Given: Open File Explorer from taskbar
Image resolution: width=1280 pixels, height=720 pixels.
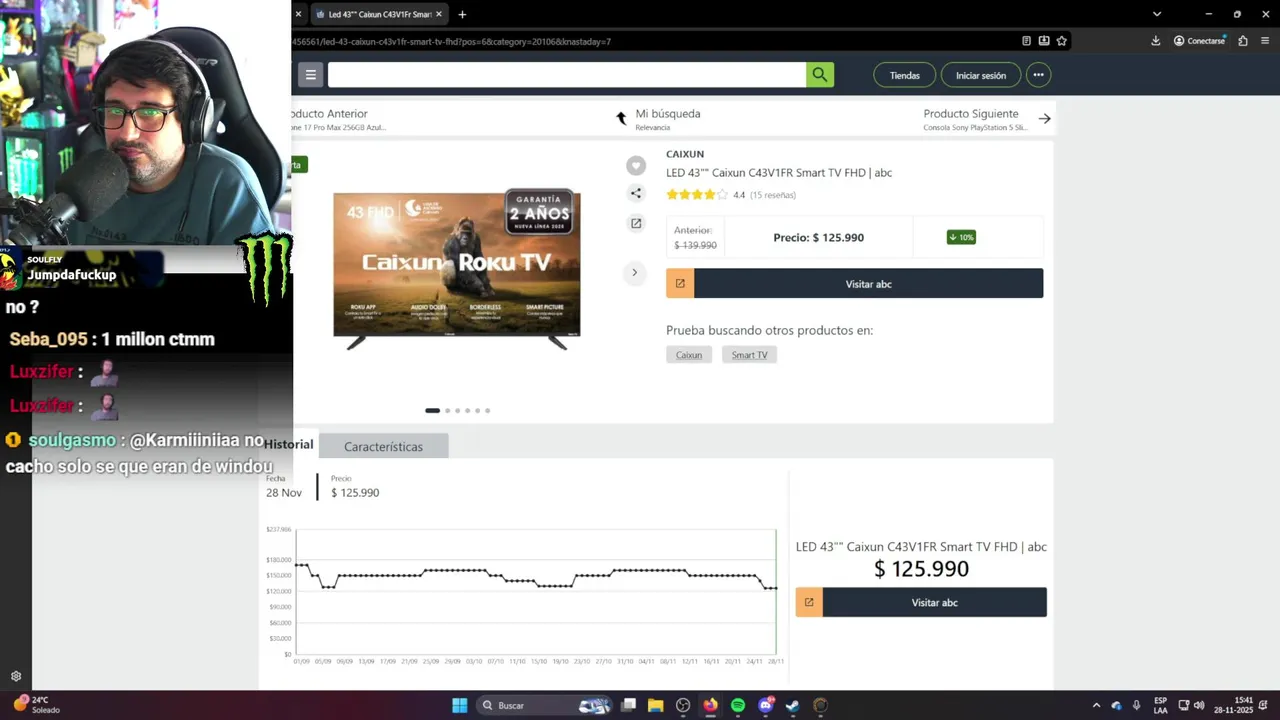Looking at the screenshot, I should (x=656, y=705).
